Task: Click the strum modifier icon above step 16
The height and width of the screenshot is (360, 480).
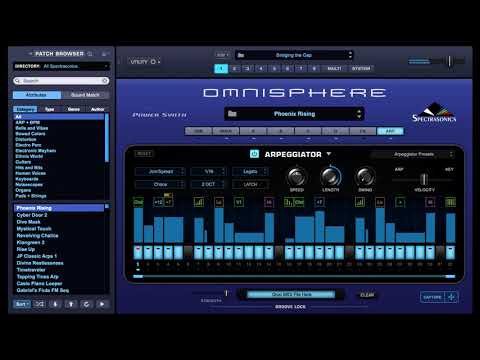Action: 288,202
